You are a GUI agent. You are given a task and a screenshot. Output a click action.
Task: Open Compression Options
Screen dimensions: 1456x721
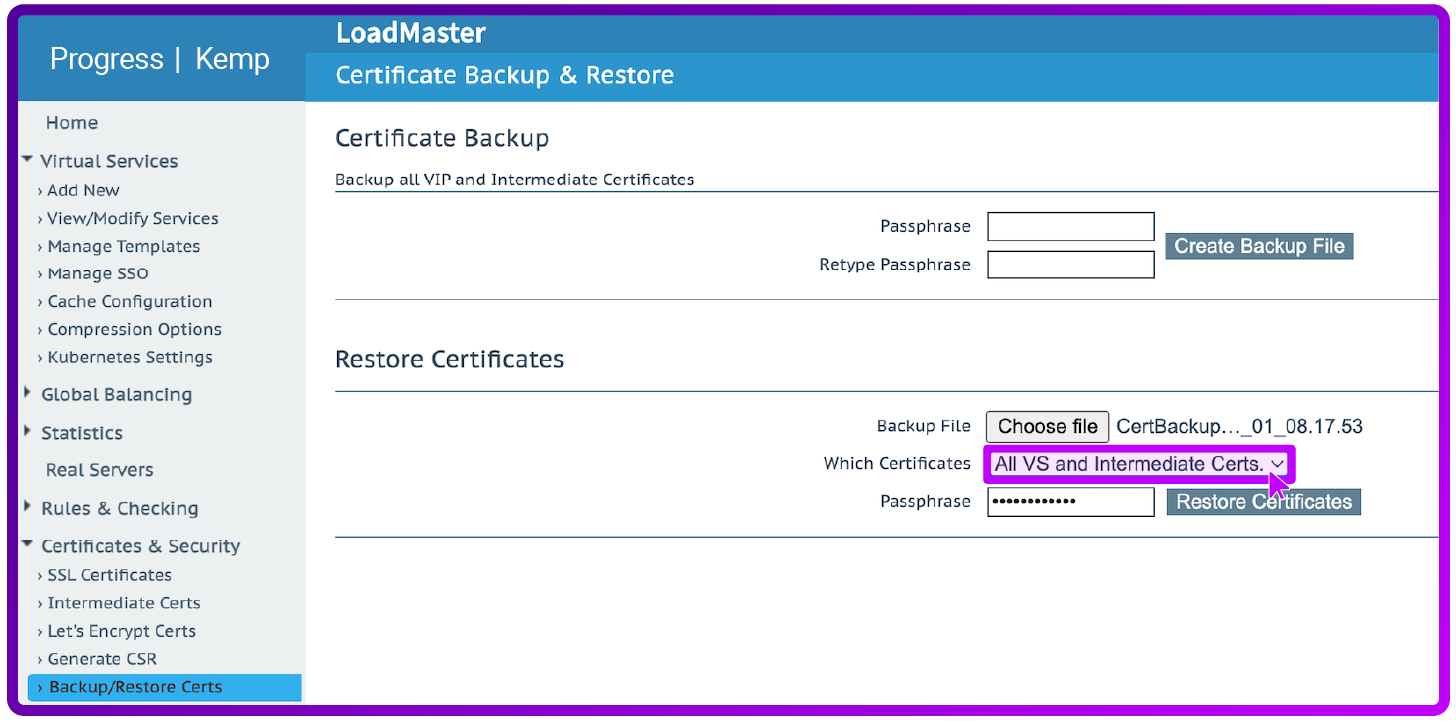pyautogui.click(x=134, y=329)
